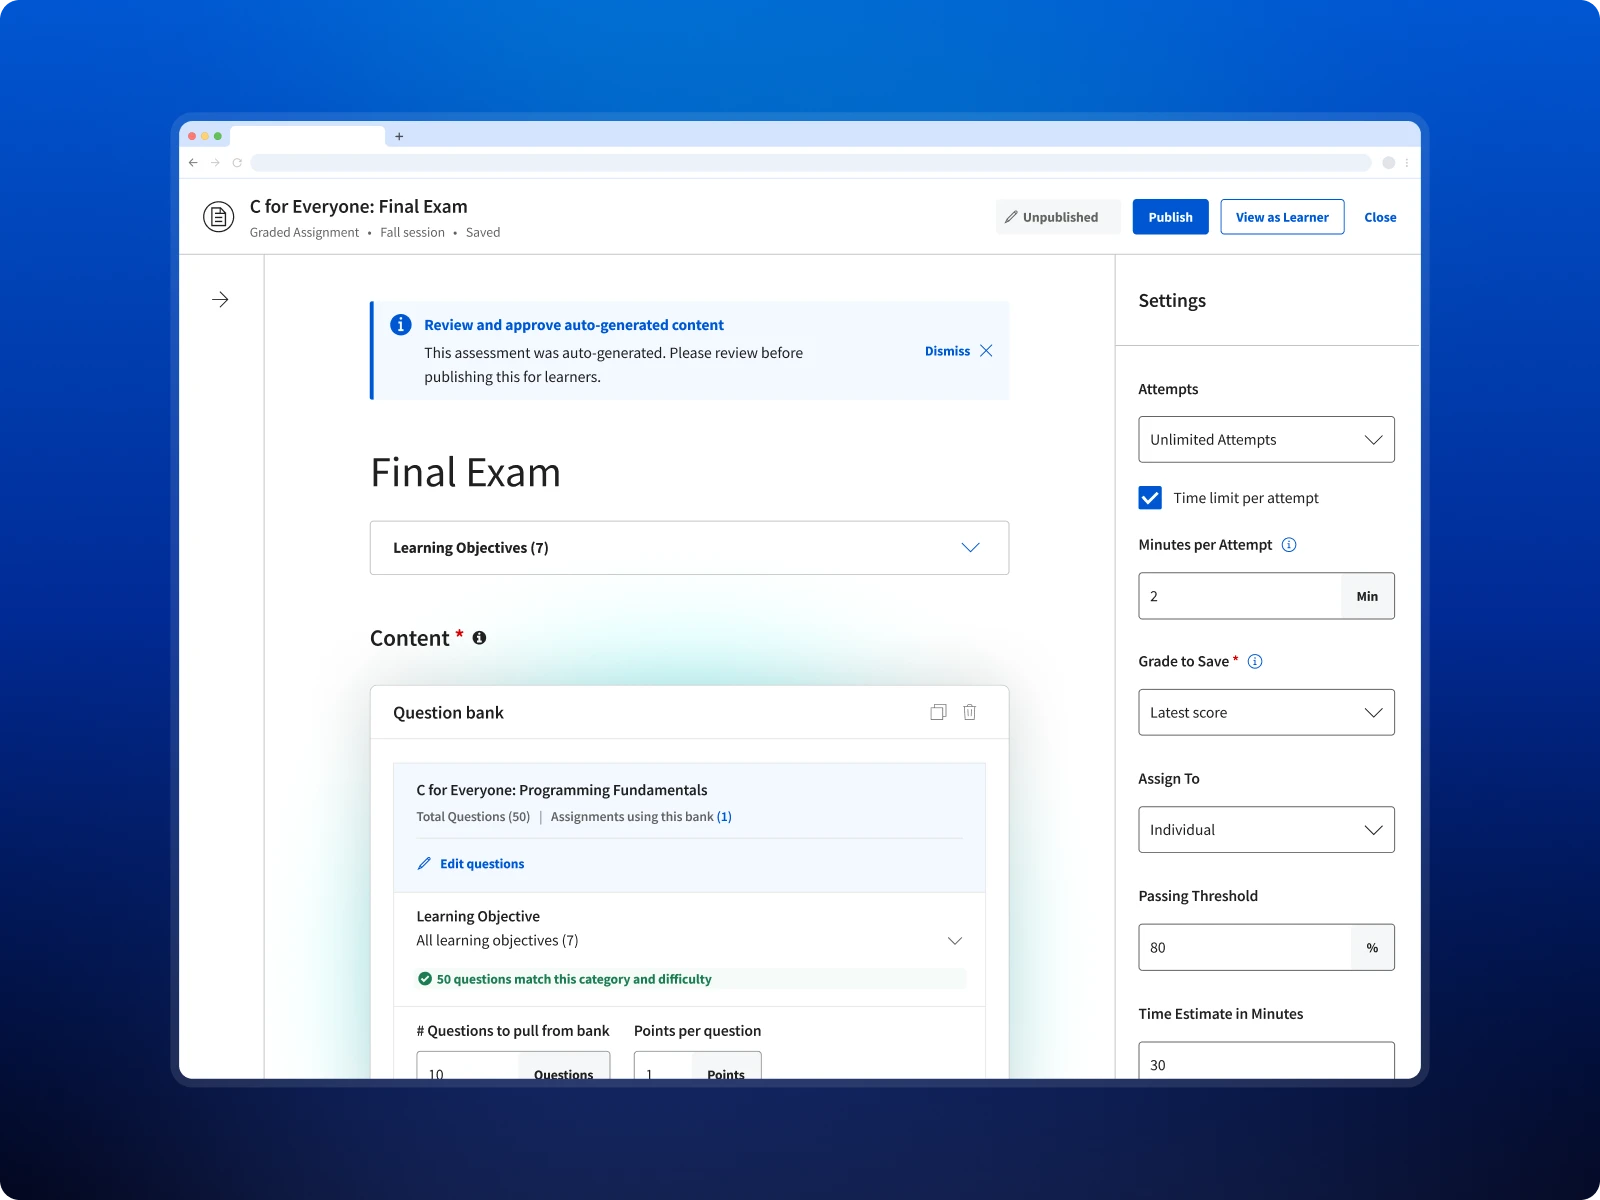Click the Close link
Screen dimensions: 1600x1200
[x=1380, y=217]
